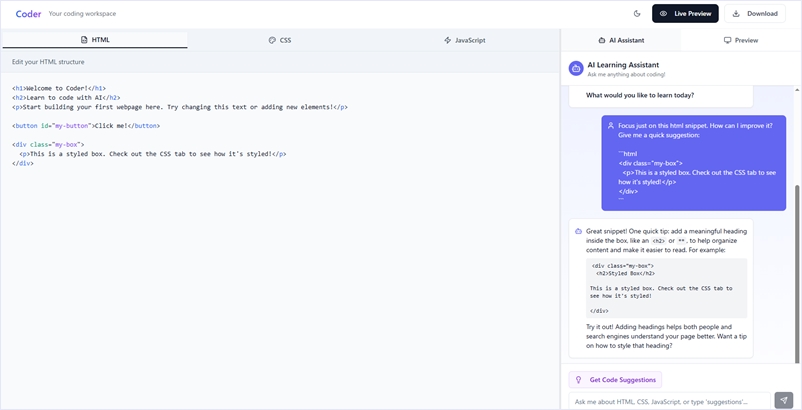Click the purple AI Learning Assistant robot icon
The height and width of the screenshot is (410, 802).
click(x=576, y=68)
